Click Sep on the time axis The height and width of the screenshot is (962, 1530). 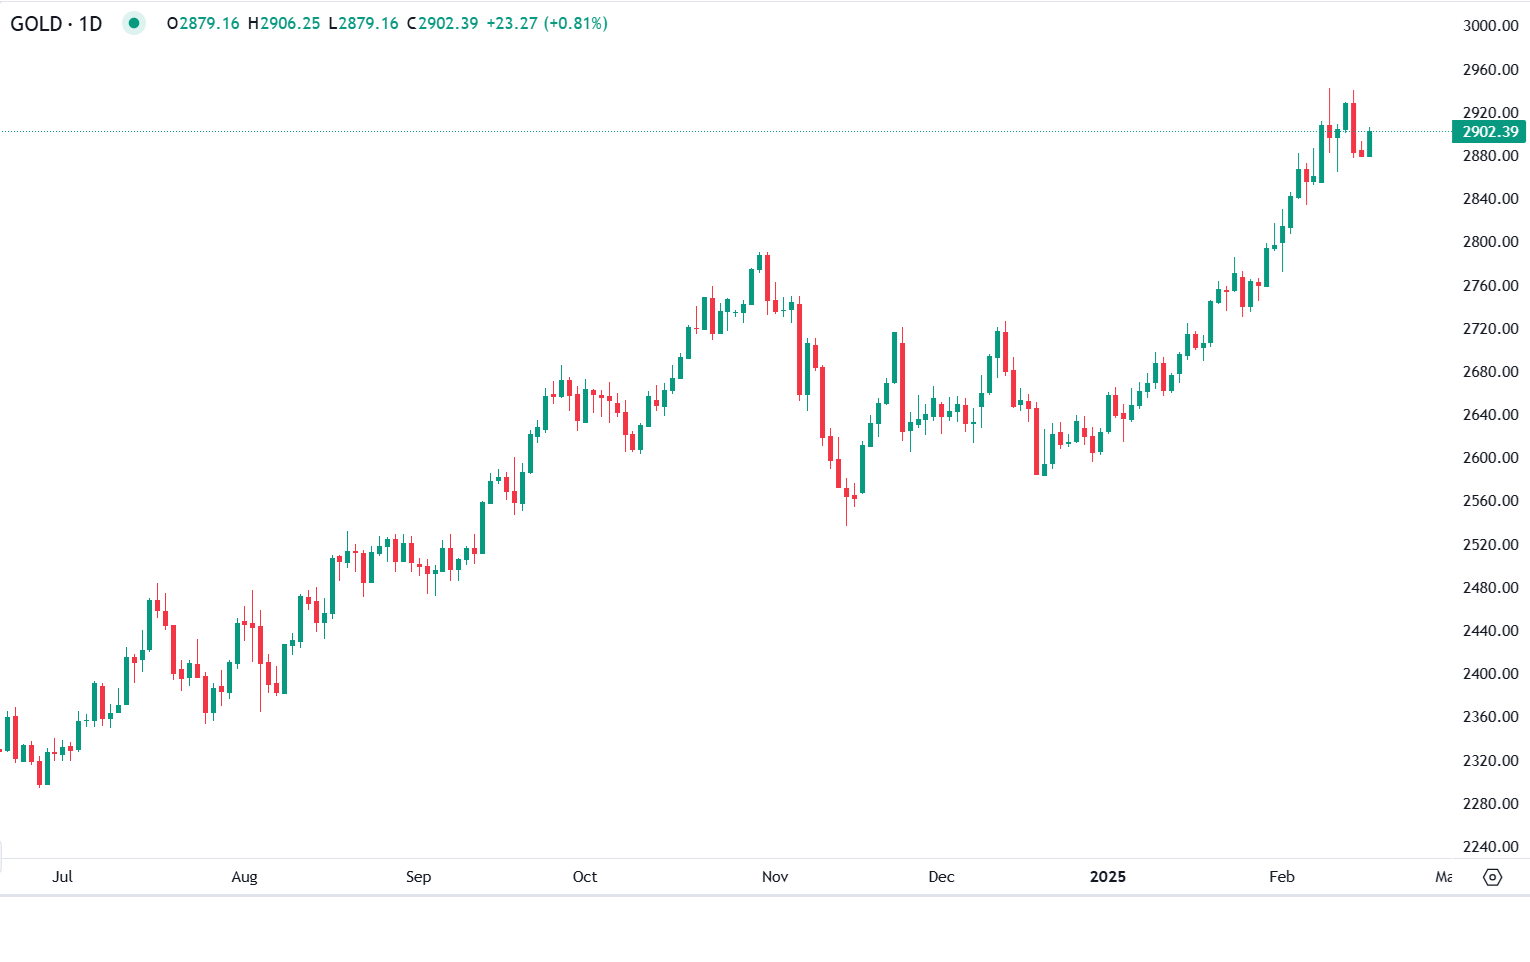418,877
